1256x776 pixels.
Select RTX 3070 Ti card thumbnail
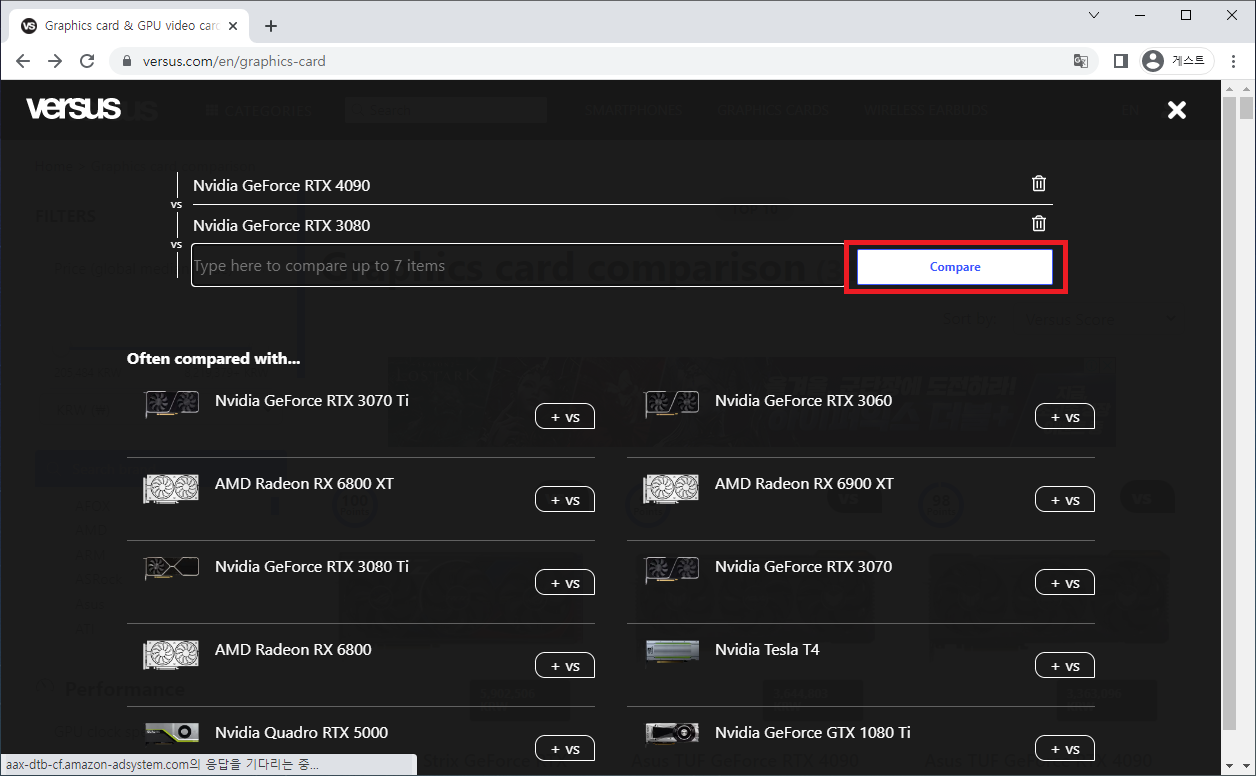coord(172,404)
